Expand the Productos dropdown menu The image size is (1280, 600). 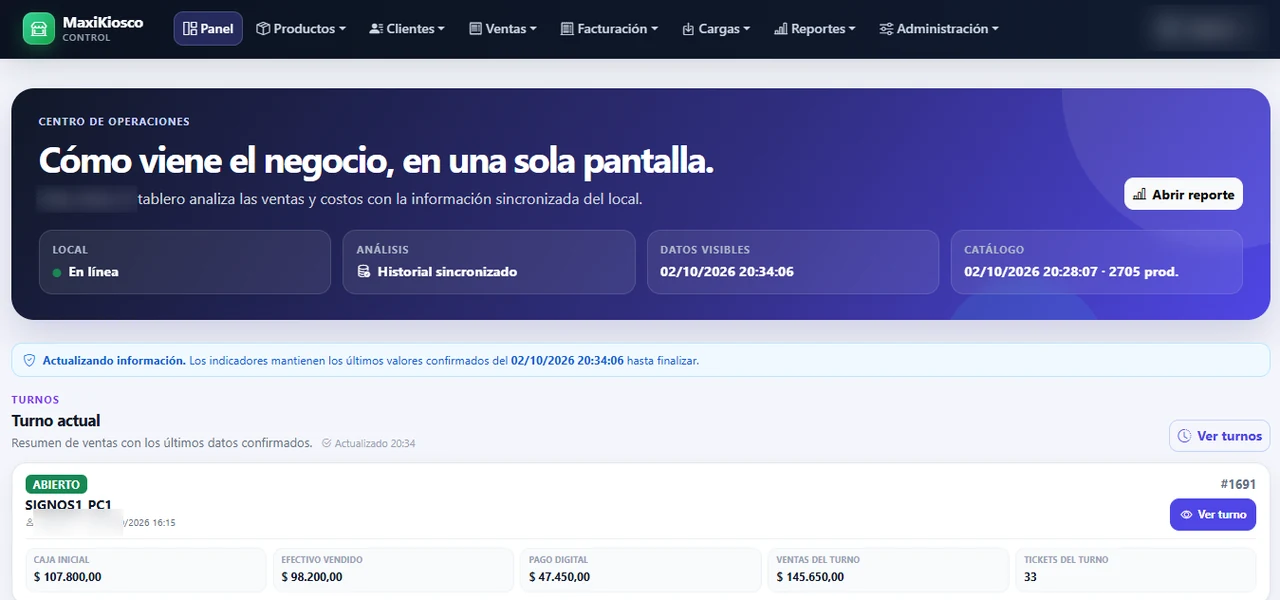(301, 29)
